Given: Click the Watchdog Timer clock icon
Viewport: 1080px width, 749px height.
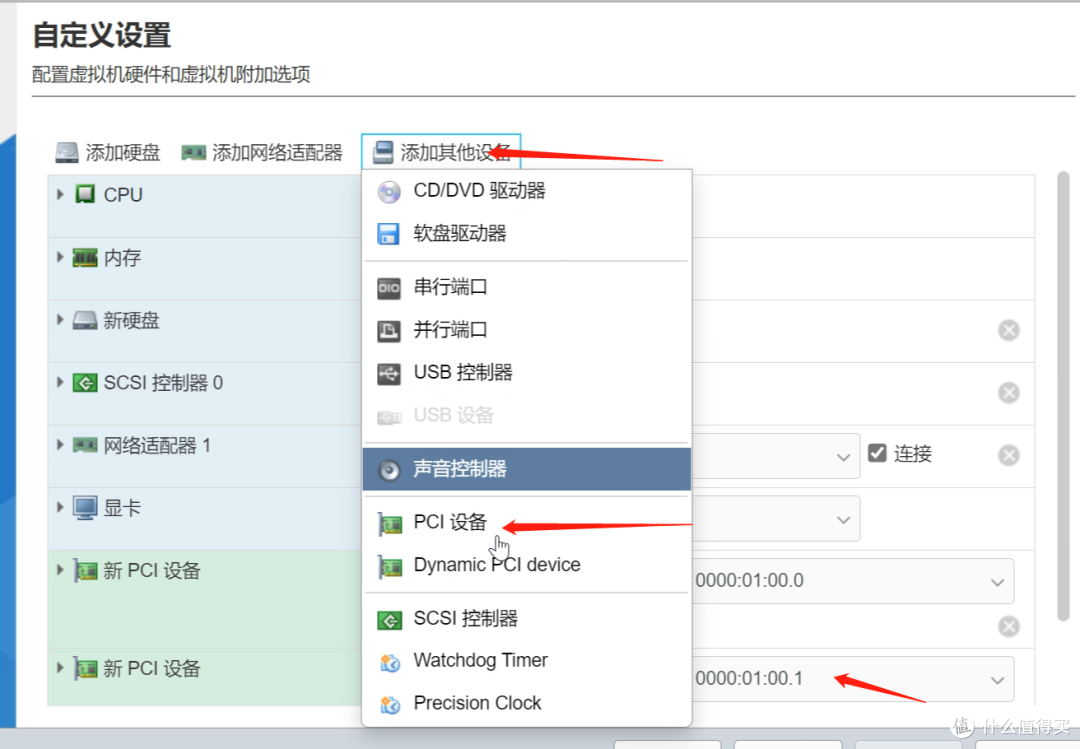Looking at the screenshot, I should coord(390,660).
